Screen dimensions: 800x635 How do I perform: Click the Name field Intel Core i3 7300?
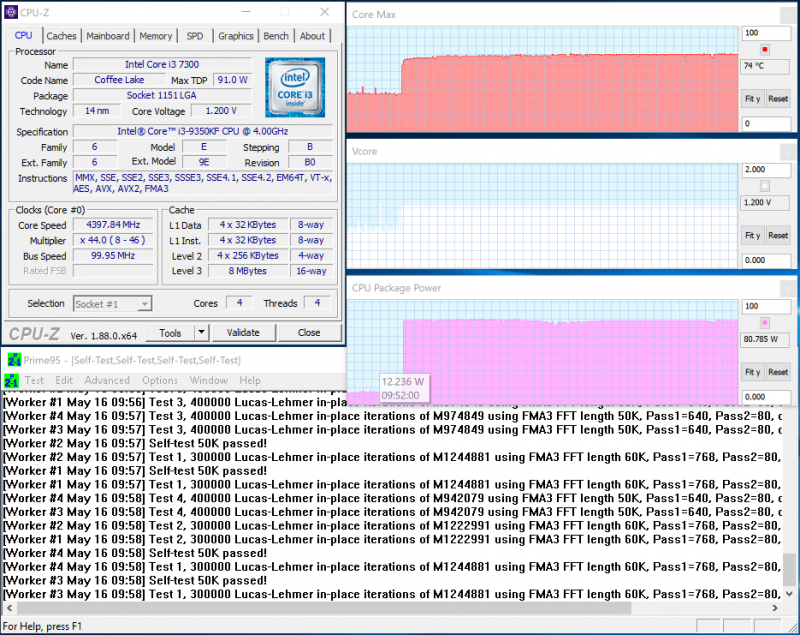tap(162, 65)
